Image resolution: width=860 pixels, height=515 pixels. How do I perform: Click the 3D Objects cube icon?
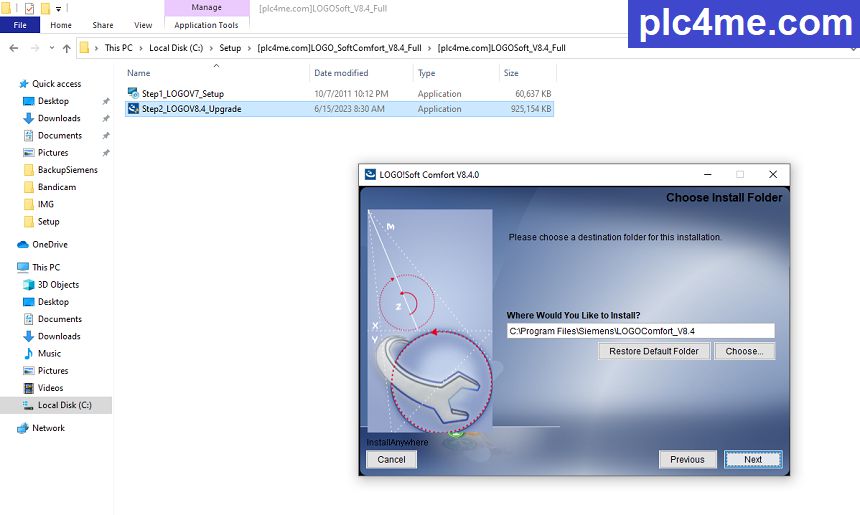tap(29, 284)
